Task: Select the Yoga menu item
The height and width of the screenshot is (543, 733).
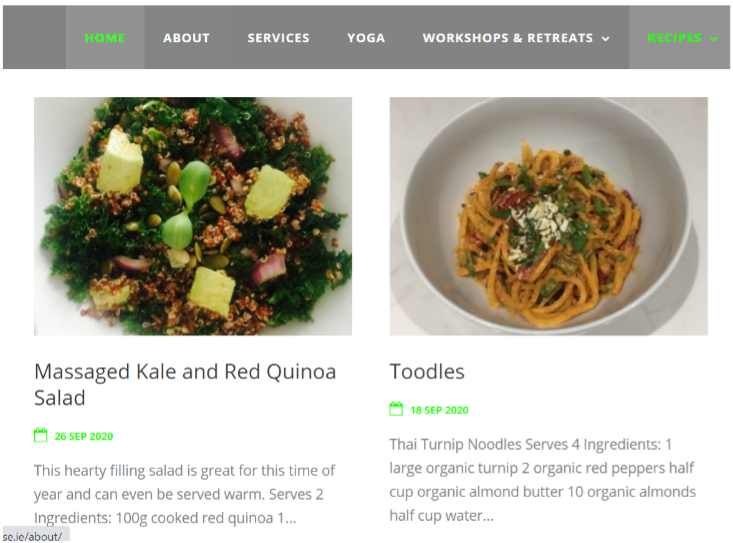Action: (x=366, y=38)
